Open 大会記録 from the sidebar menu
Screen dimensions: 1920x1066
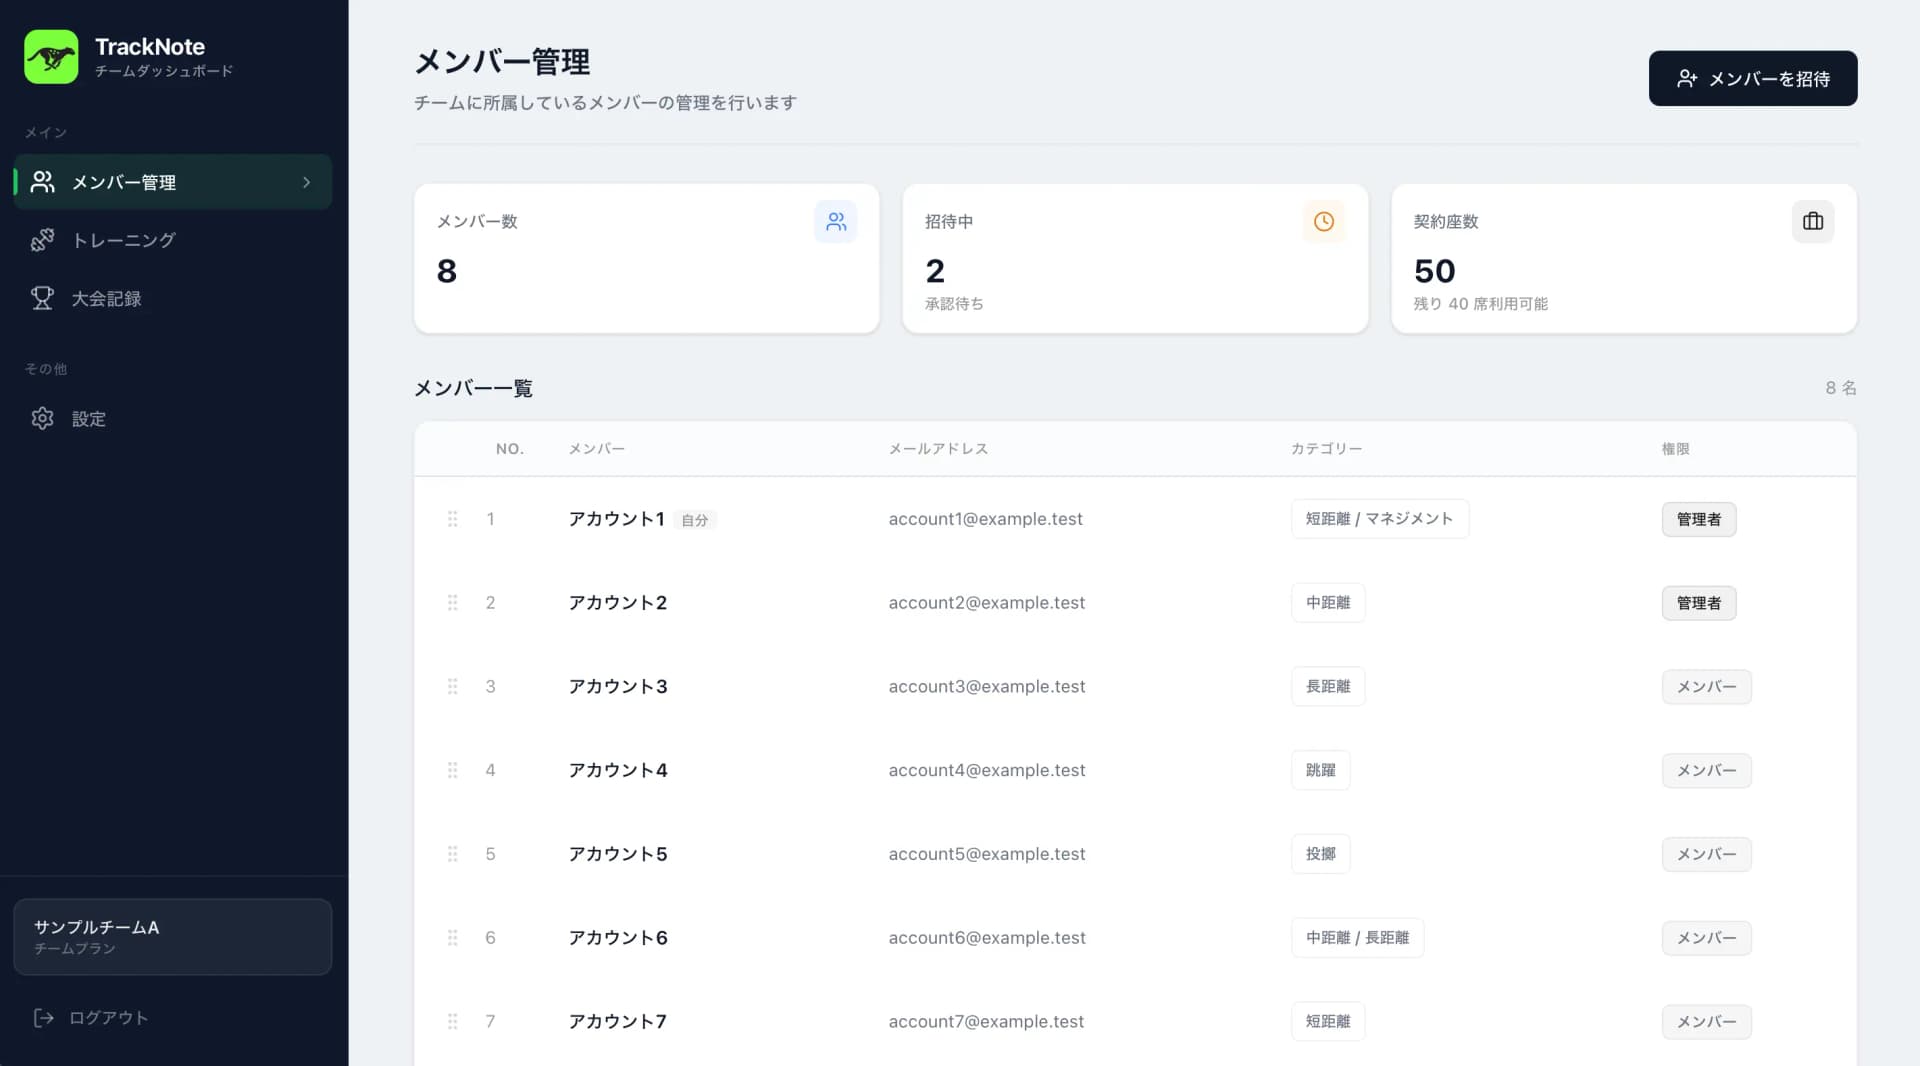pyautogui.click(x=107, y=298)
